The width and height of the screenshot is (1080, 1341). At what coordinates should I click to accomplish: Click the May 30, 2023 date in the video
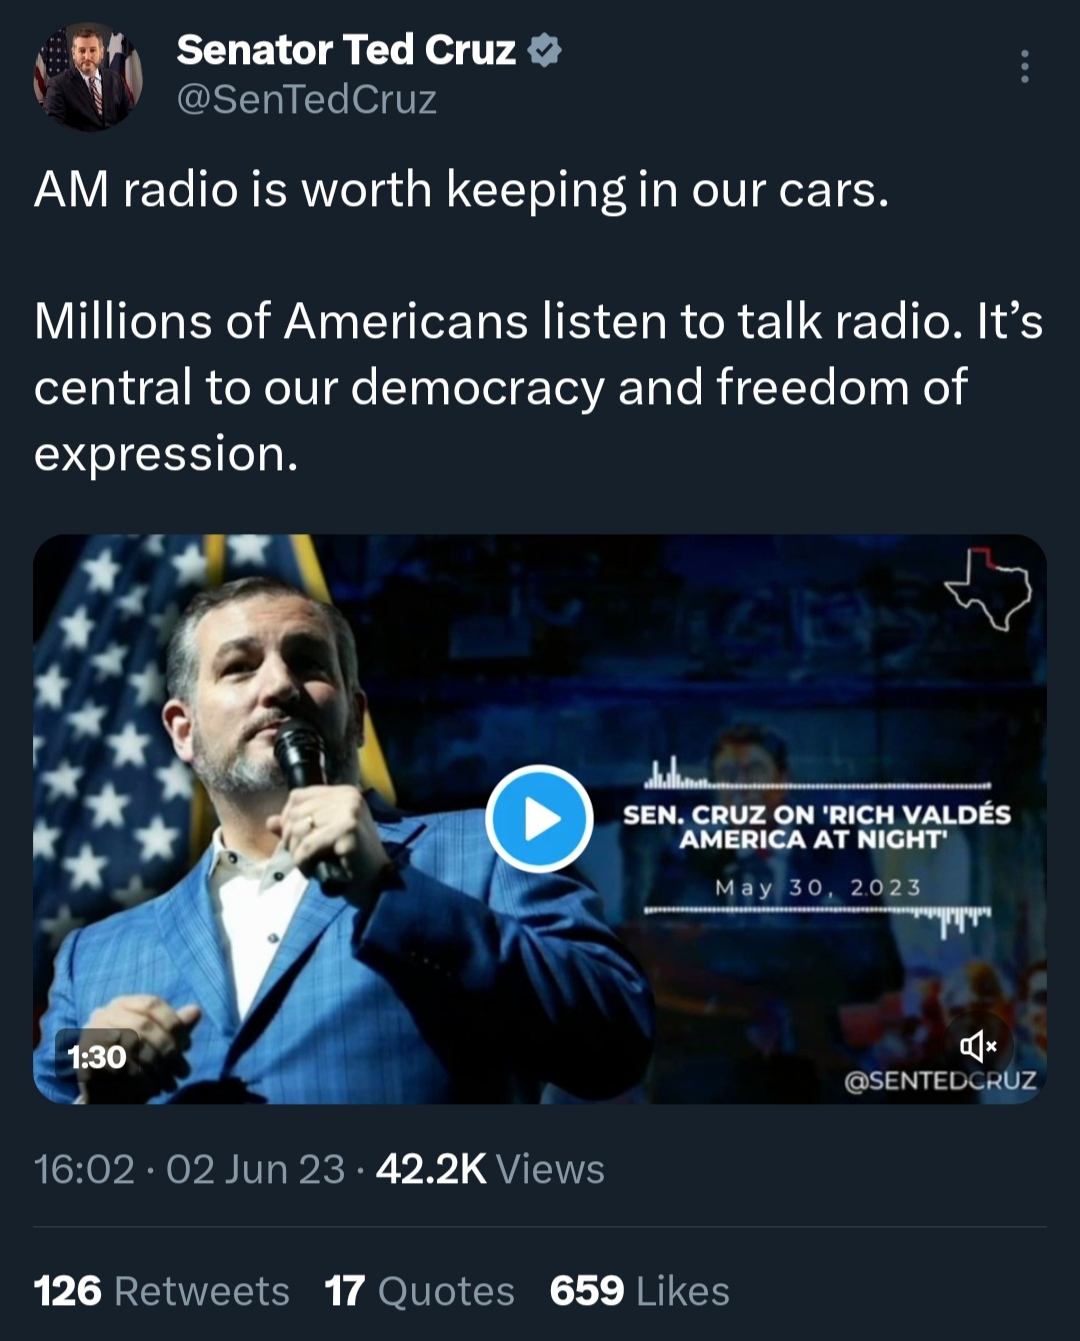point(818,888)
